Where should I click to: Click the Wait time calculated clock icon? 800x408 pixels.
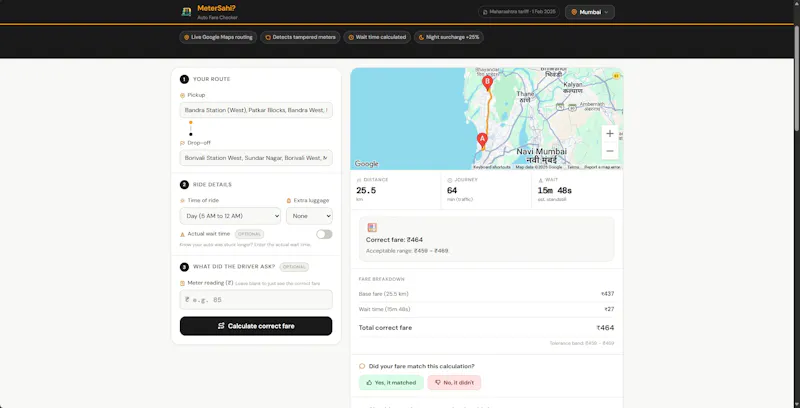pos(351,37)
